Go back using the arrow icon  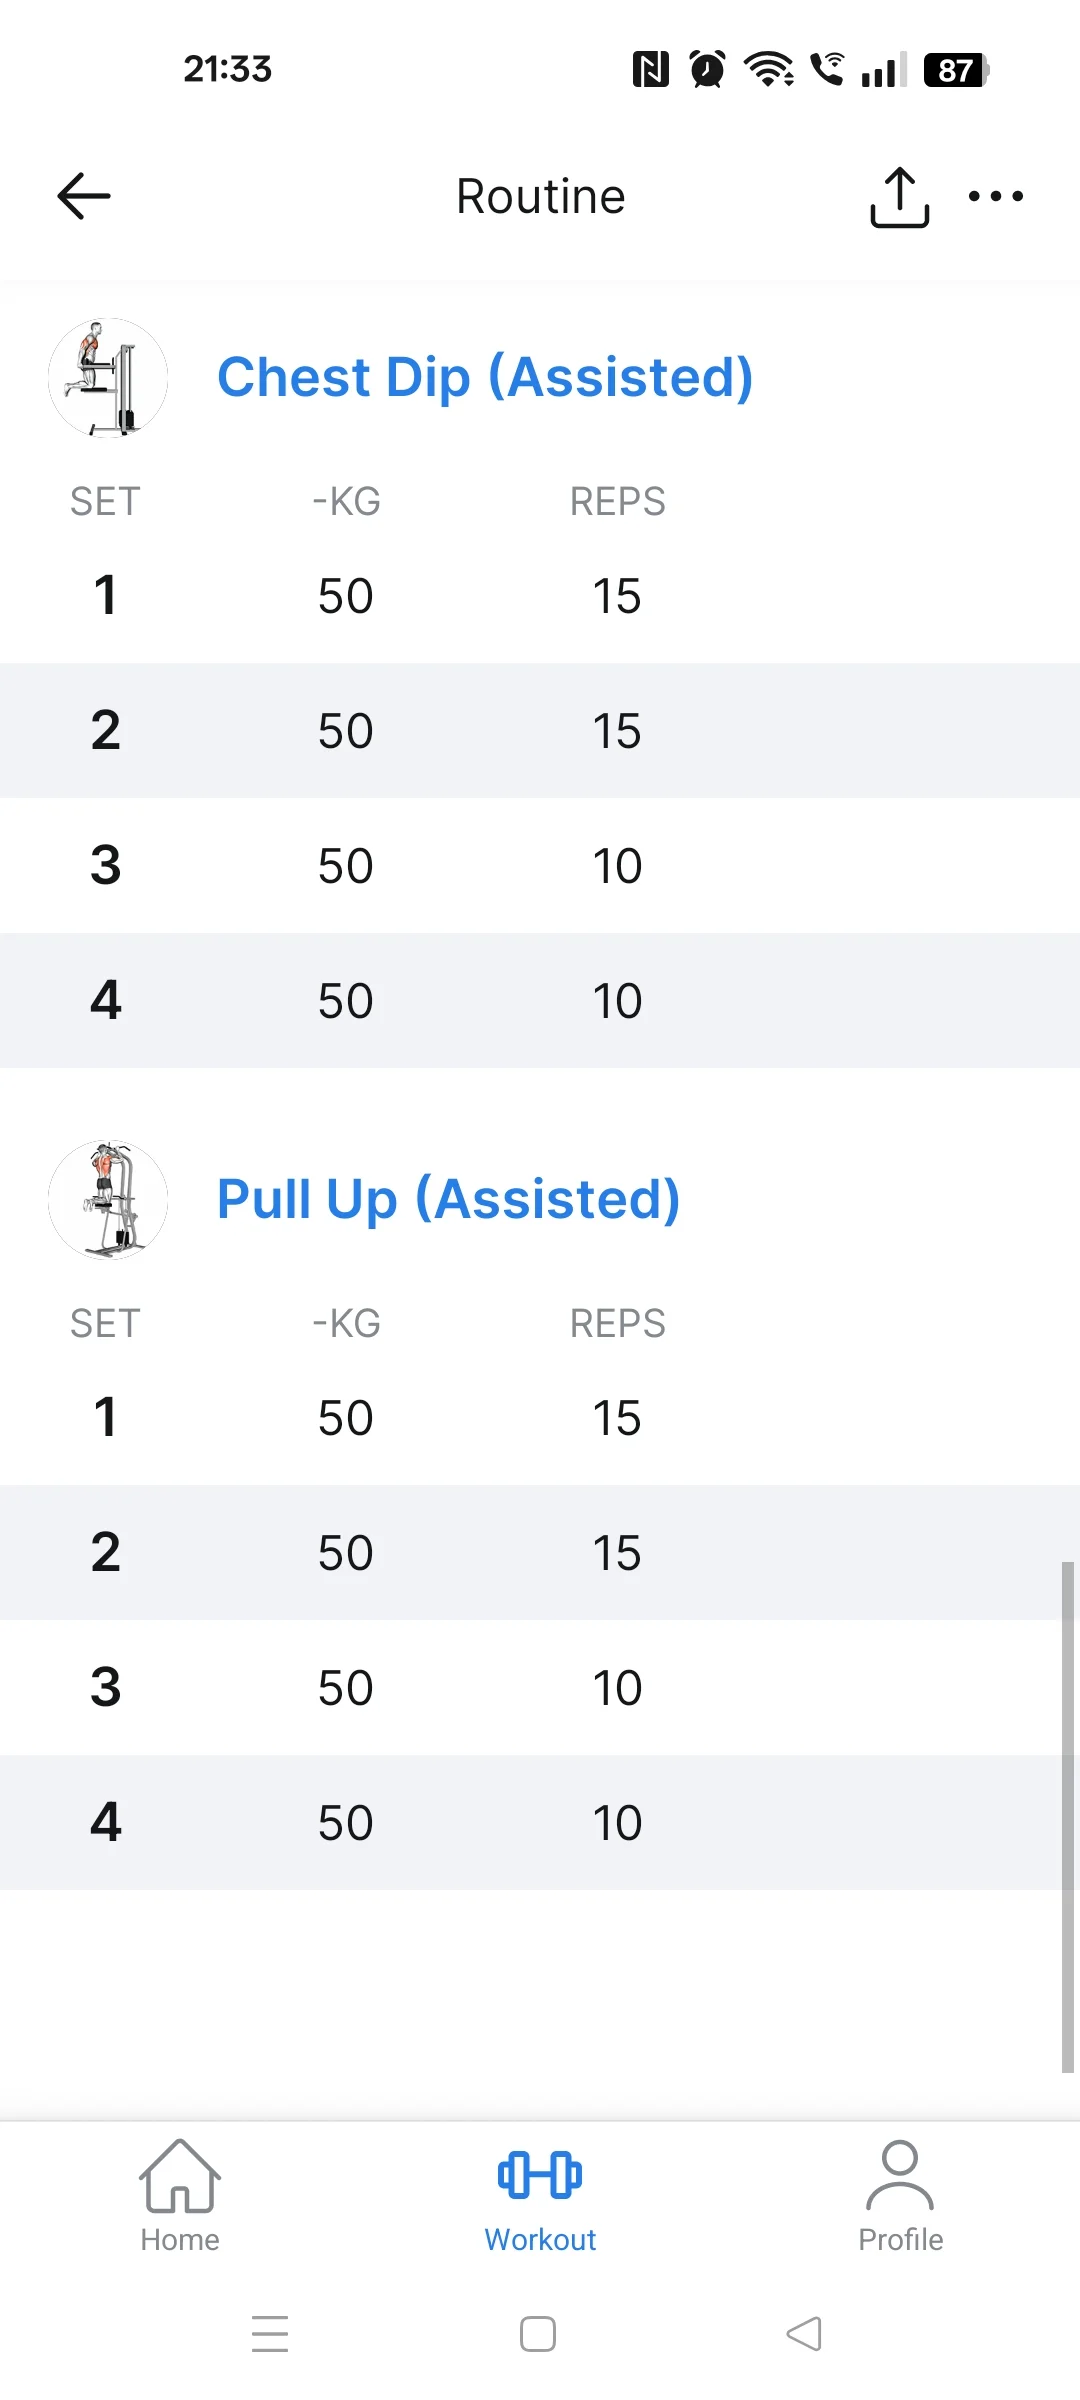click(x=84, y=196)
